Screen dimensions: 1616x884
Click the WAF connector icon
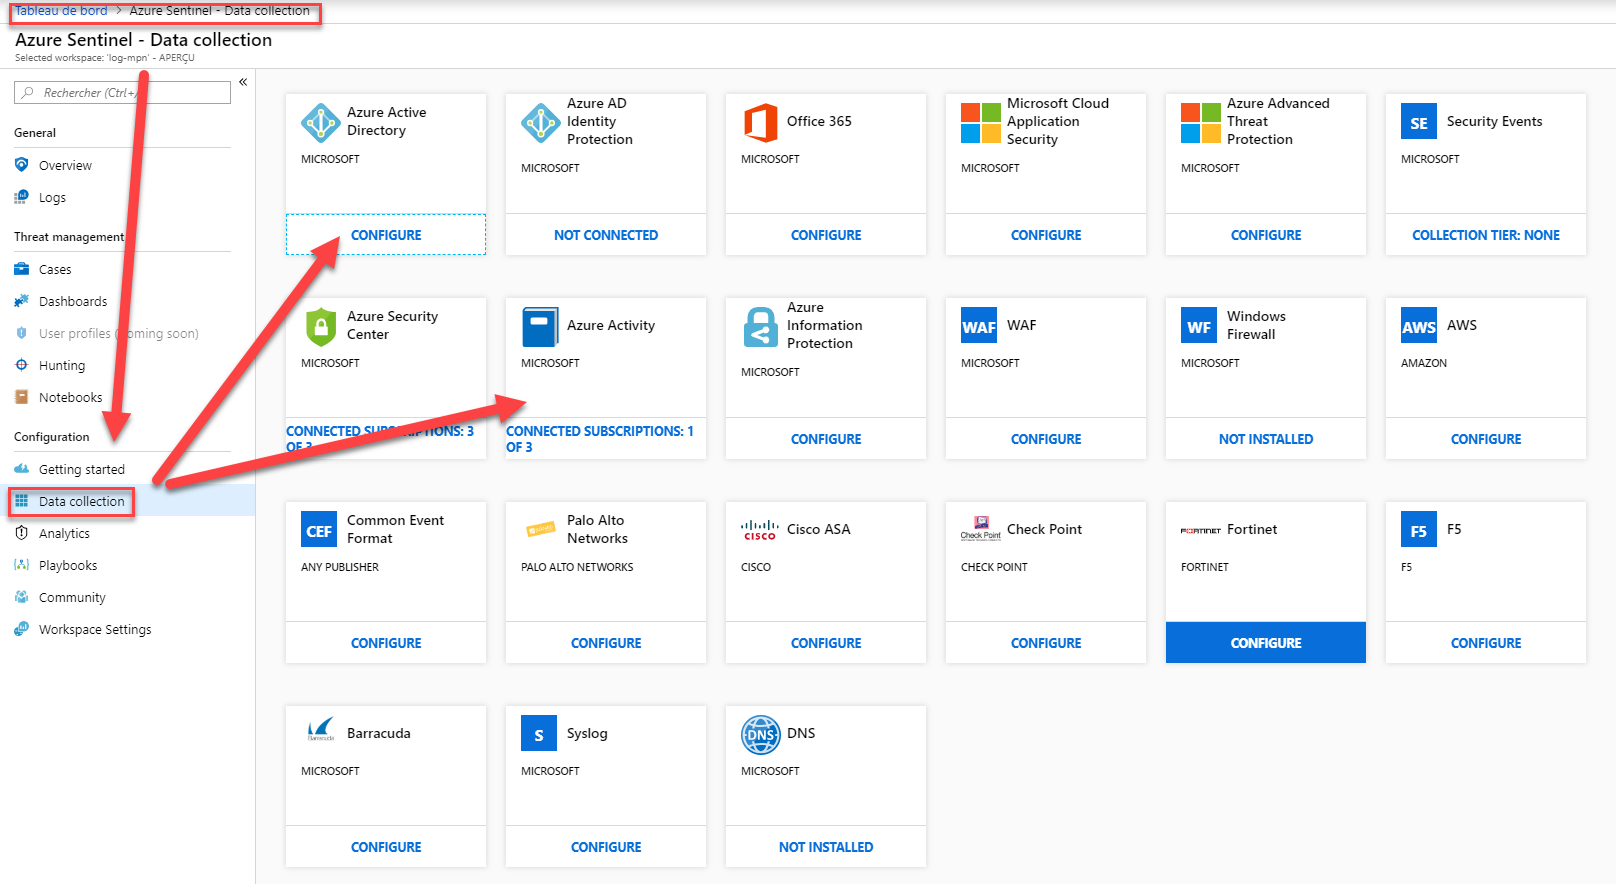[x=979, y=326]
